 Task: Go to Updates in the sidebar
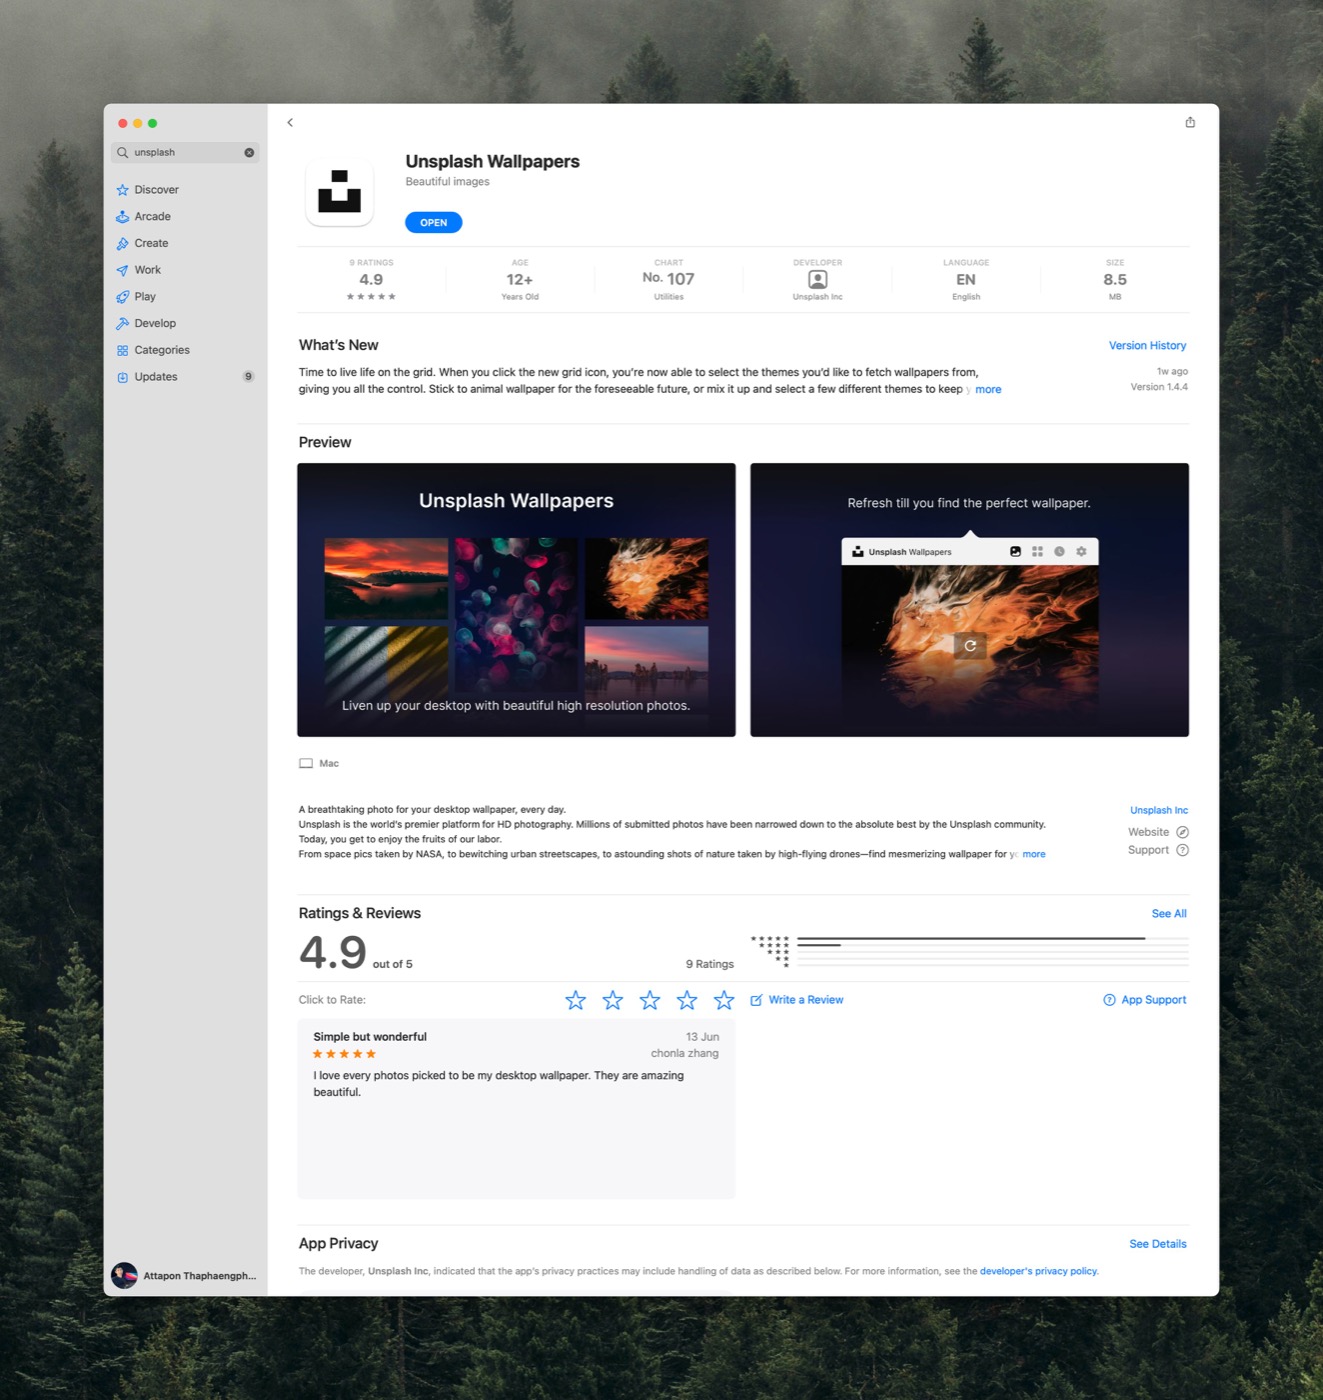click(x=156, y=377)
